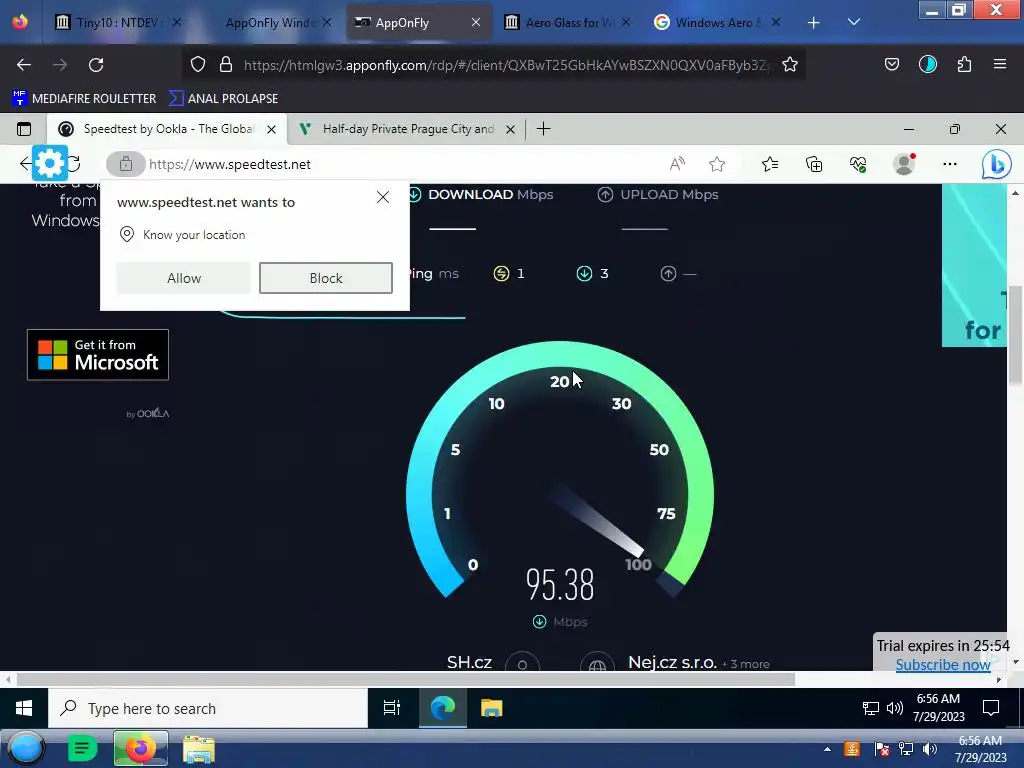Open network icon in inner system tray
Viewport: 1024px width, 768px height.
coord(871,708)
